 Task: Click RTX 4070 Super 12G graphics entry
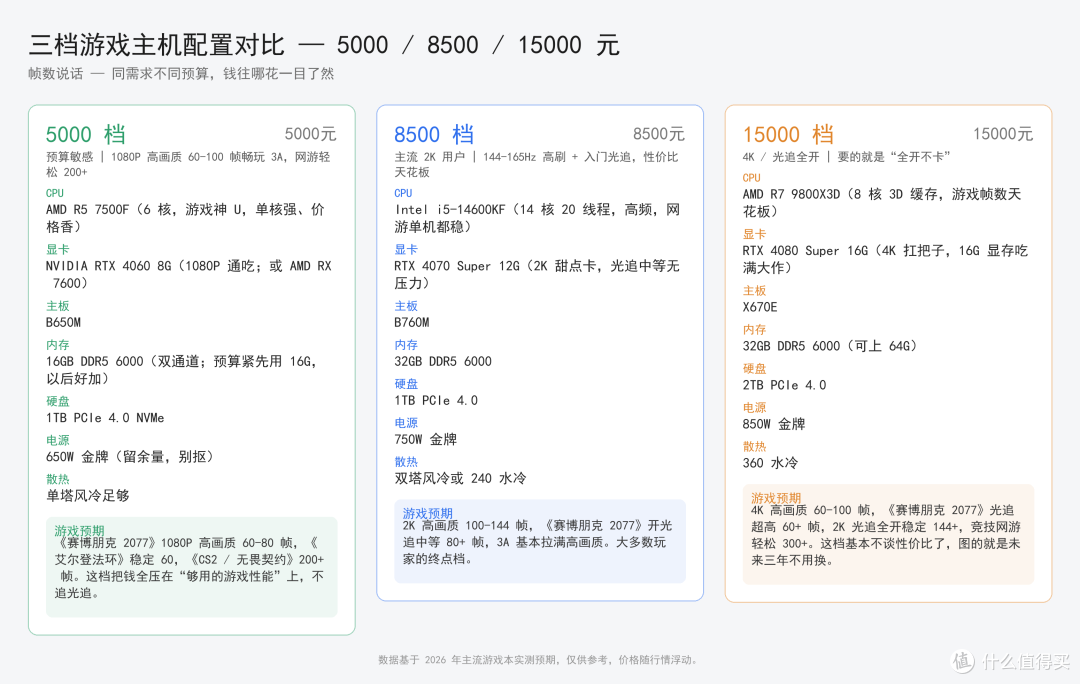537,274
